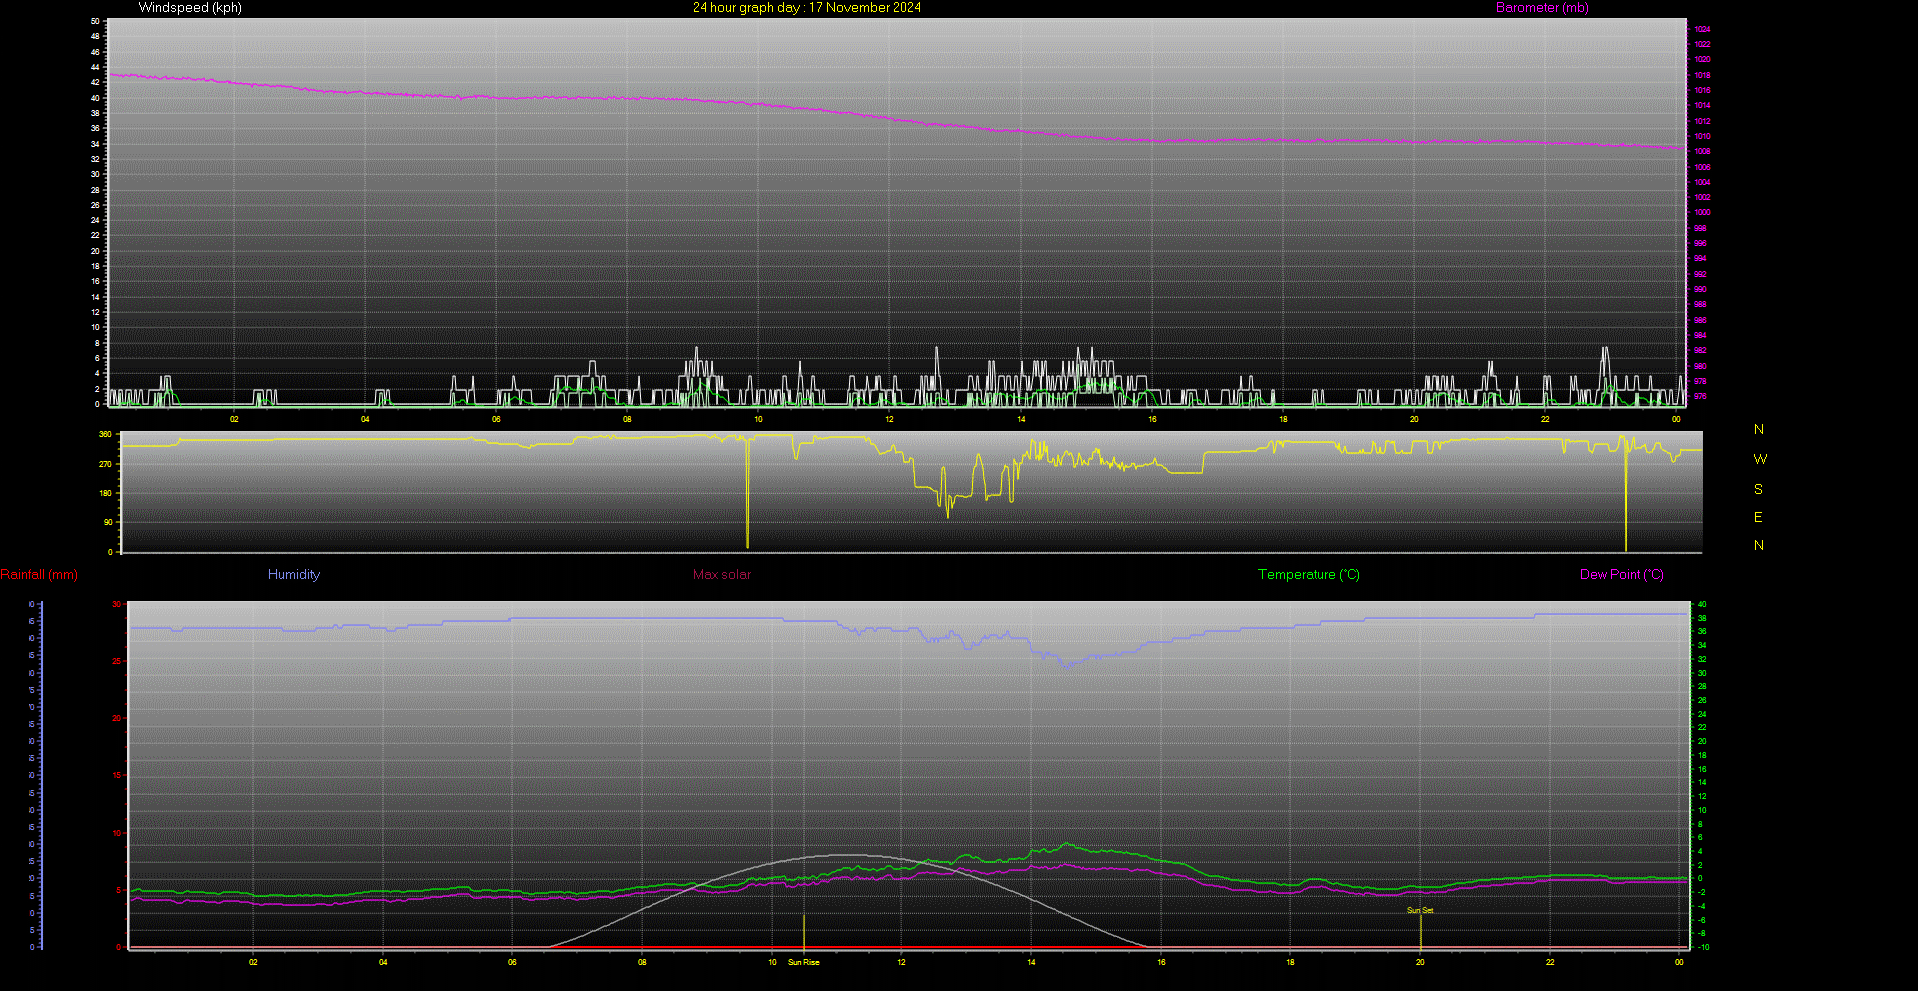Click the Rainfall (mm) label
This screenshot has height=991, width=1918.
39,575
